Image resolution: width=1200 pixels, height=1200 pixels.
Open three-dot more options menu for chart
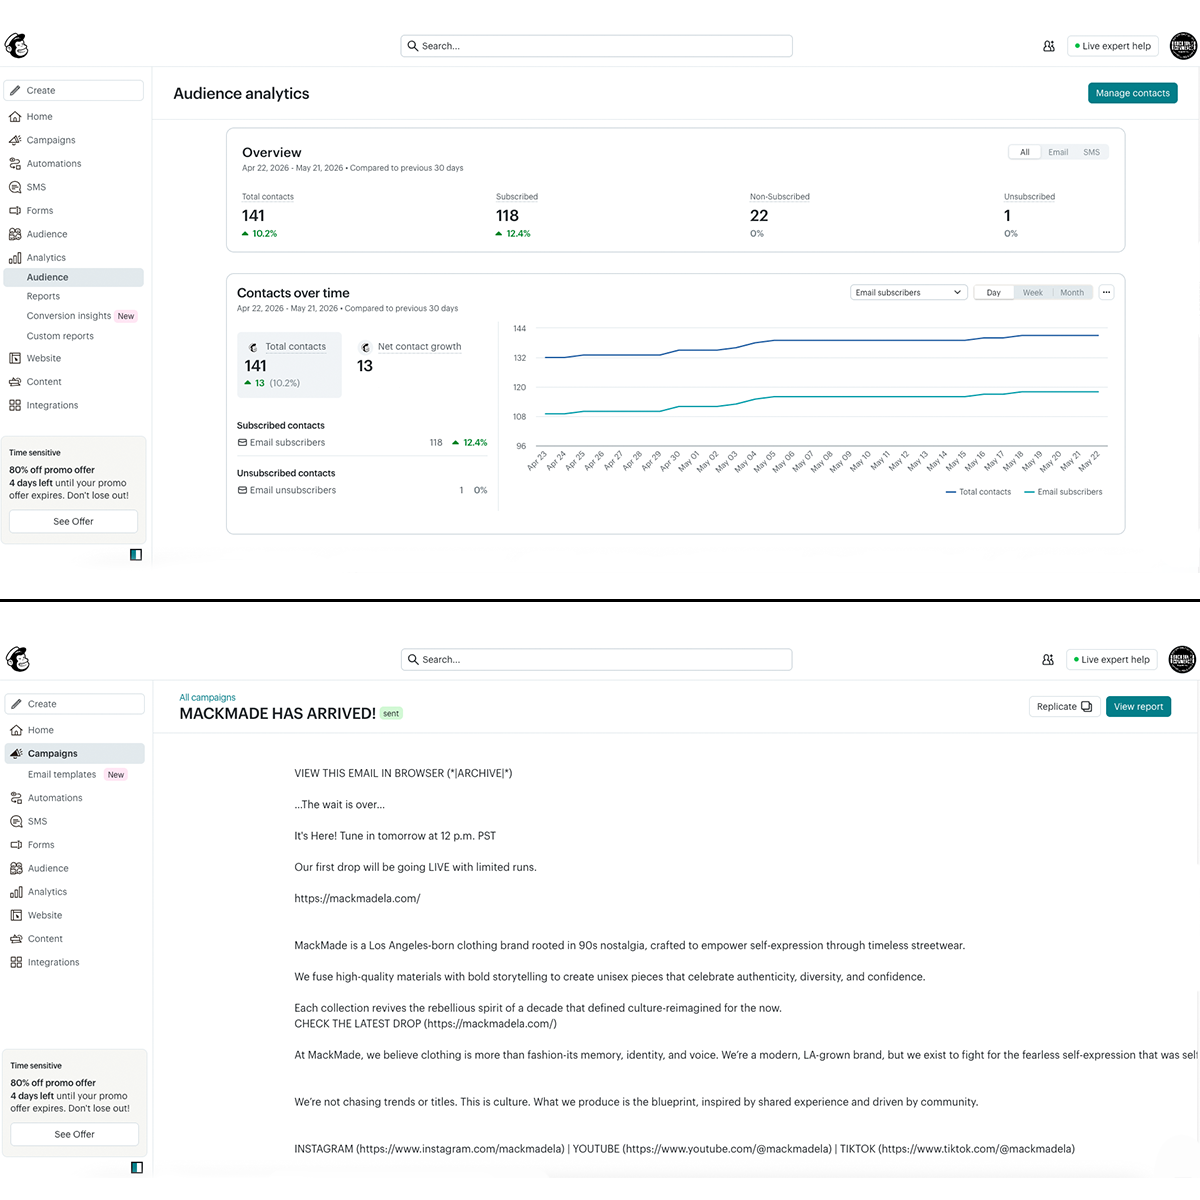click(1106, 293)
